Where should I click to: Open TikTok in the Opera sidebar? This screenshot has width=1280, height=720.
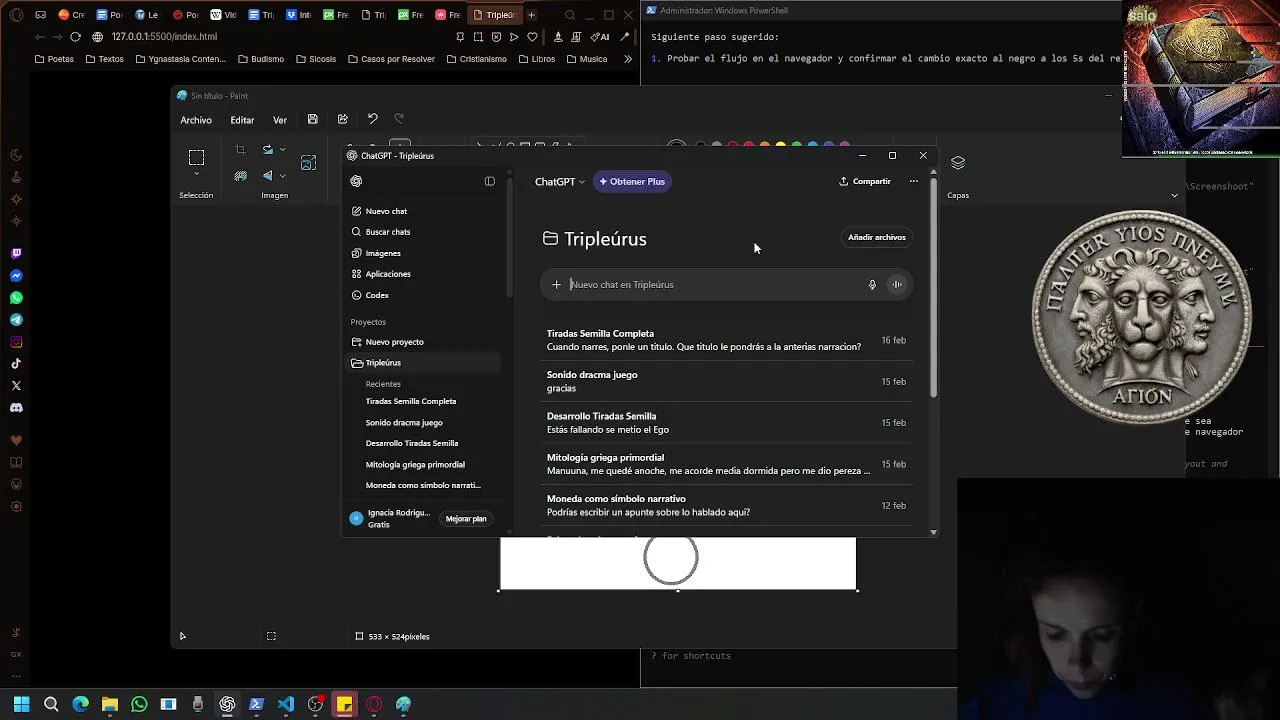[x=16, y=364]
